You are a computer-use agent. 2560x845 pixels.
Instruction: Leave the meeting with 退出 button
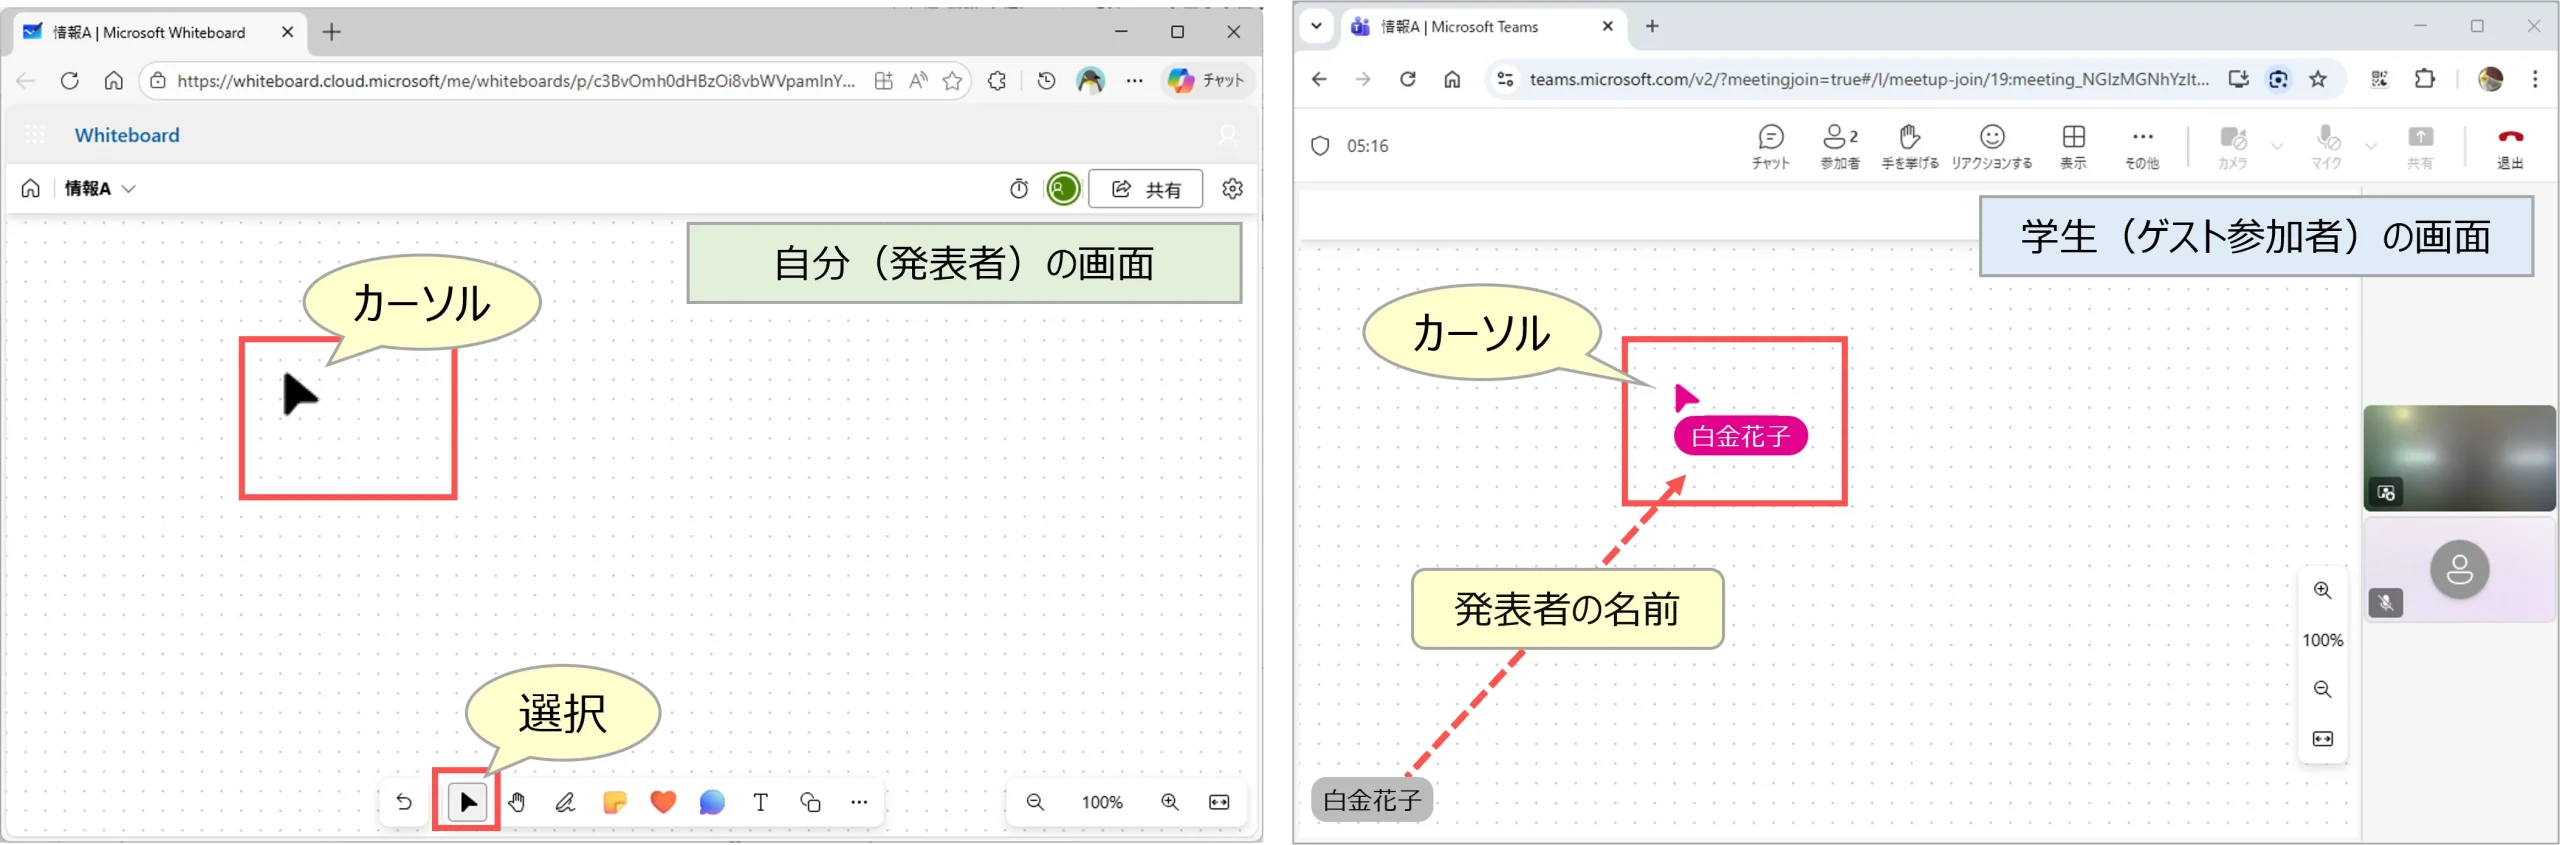point(2510,146)
